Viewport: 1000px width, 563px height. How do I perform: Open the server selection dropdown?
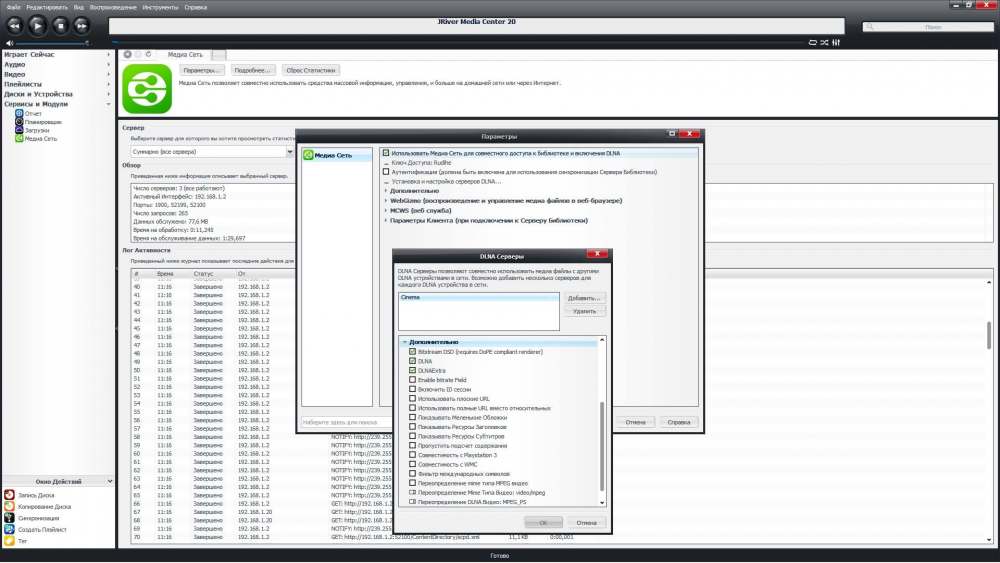tap(290, 152)
